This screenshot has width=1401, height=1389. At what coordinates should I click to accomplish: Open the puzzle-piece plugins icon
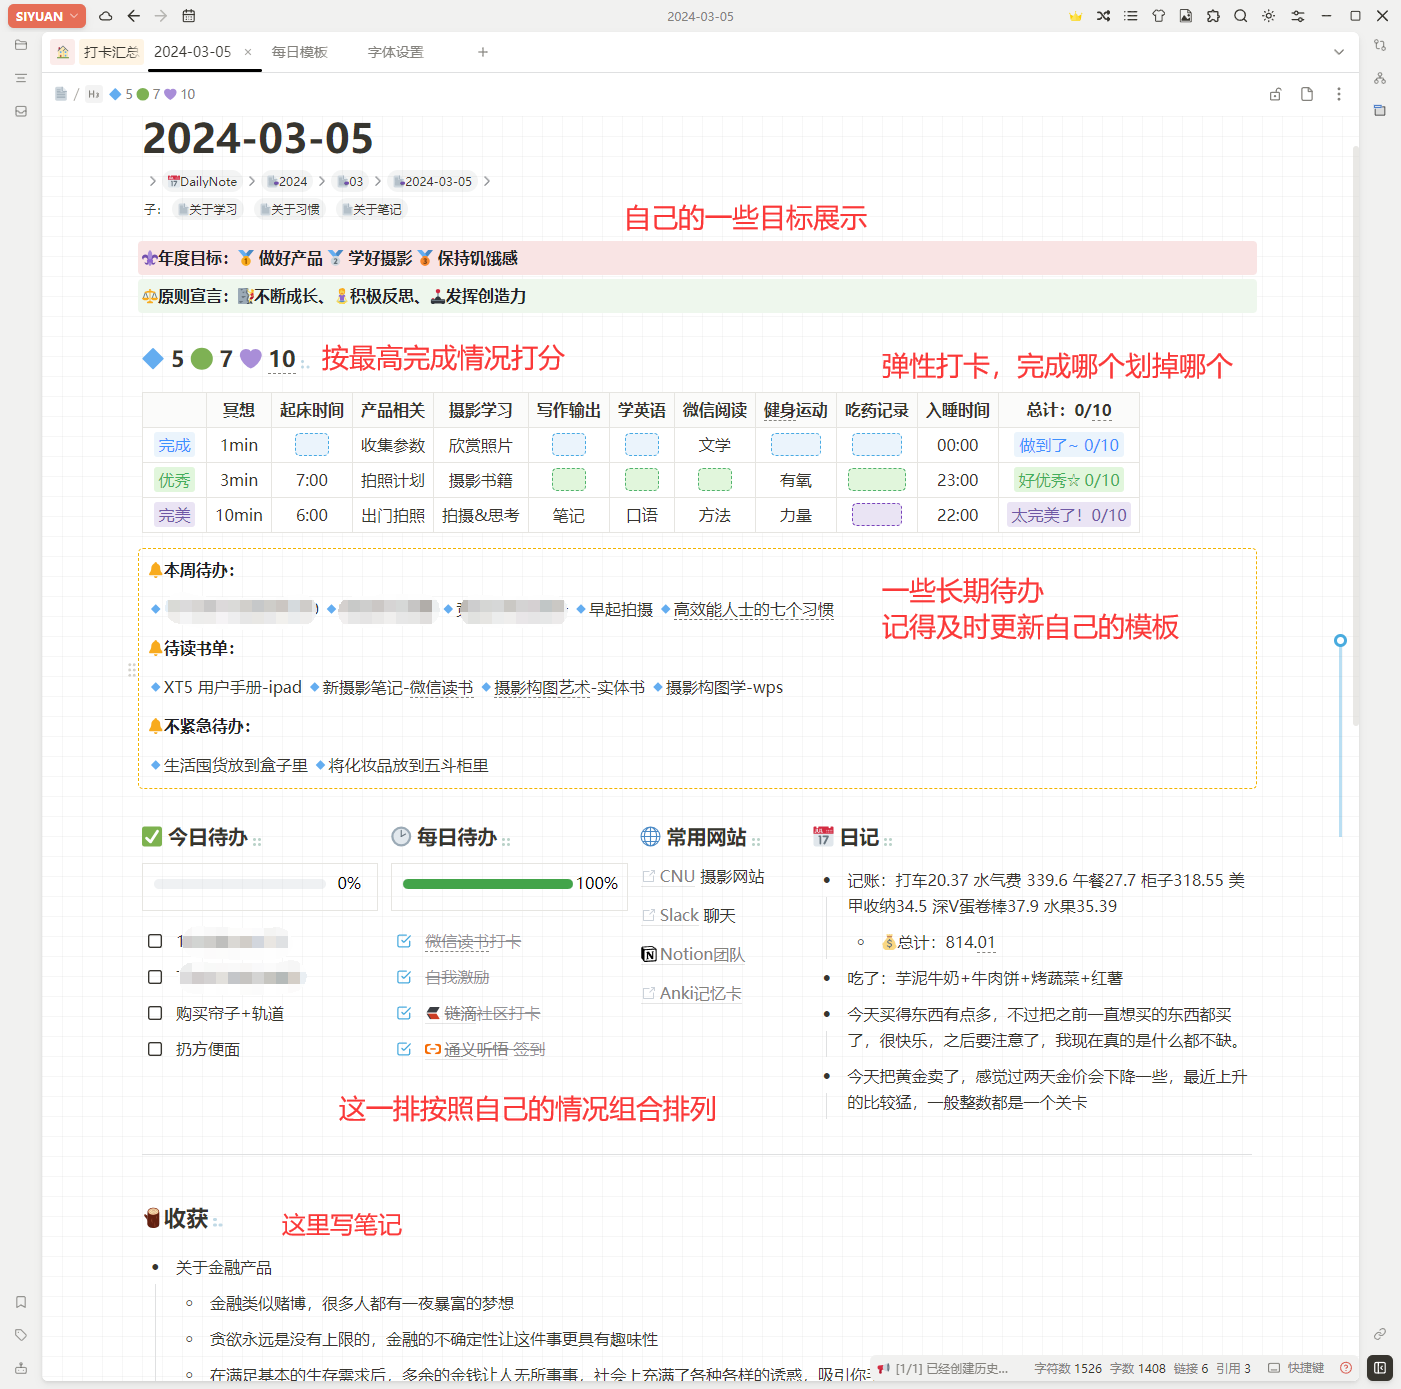[1213, 16]
